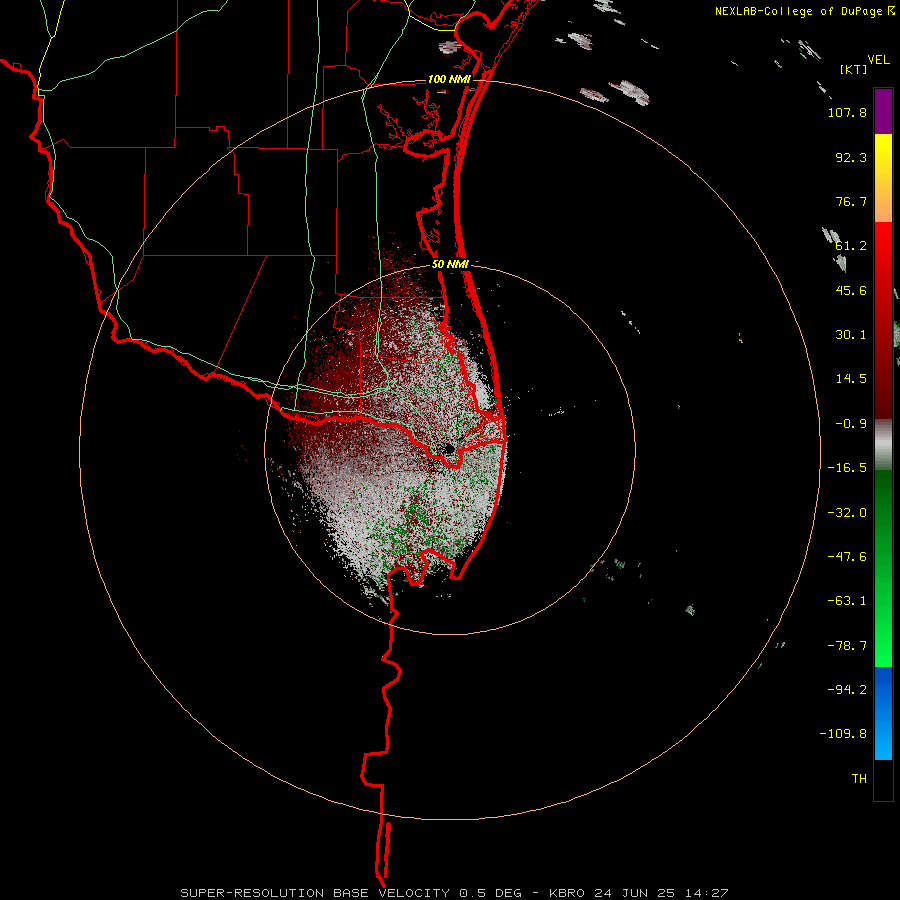
Task: Click the VEL legend title
Action: point(879,60)
